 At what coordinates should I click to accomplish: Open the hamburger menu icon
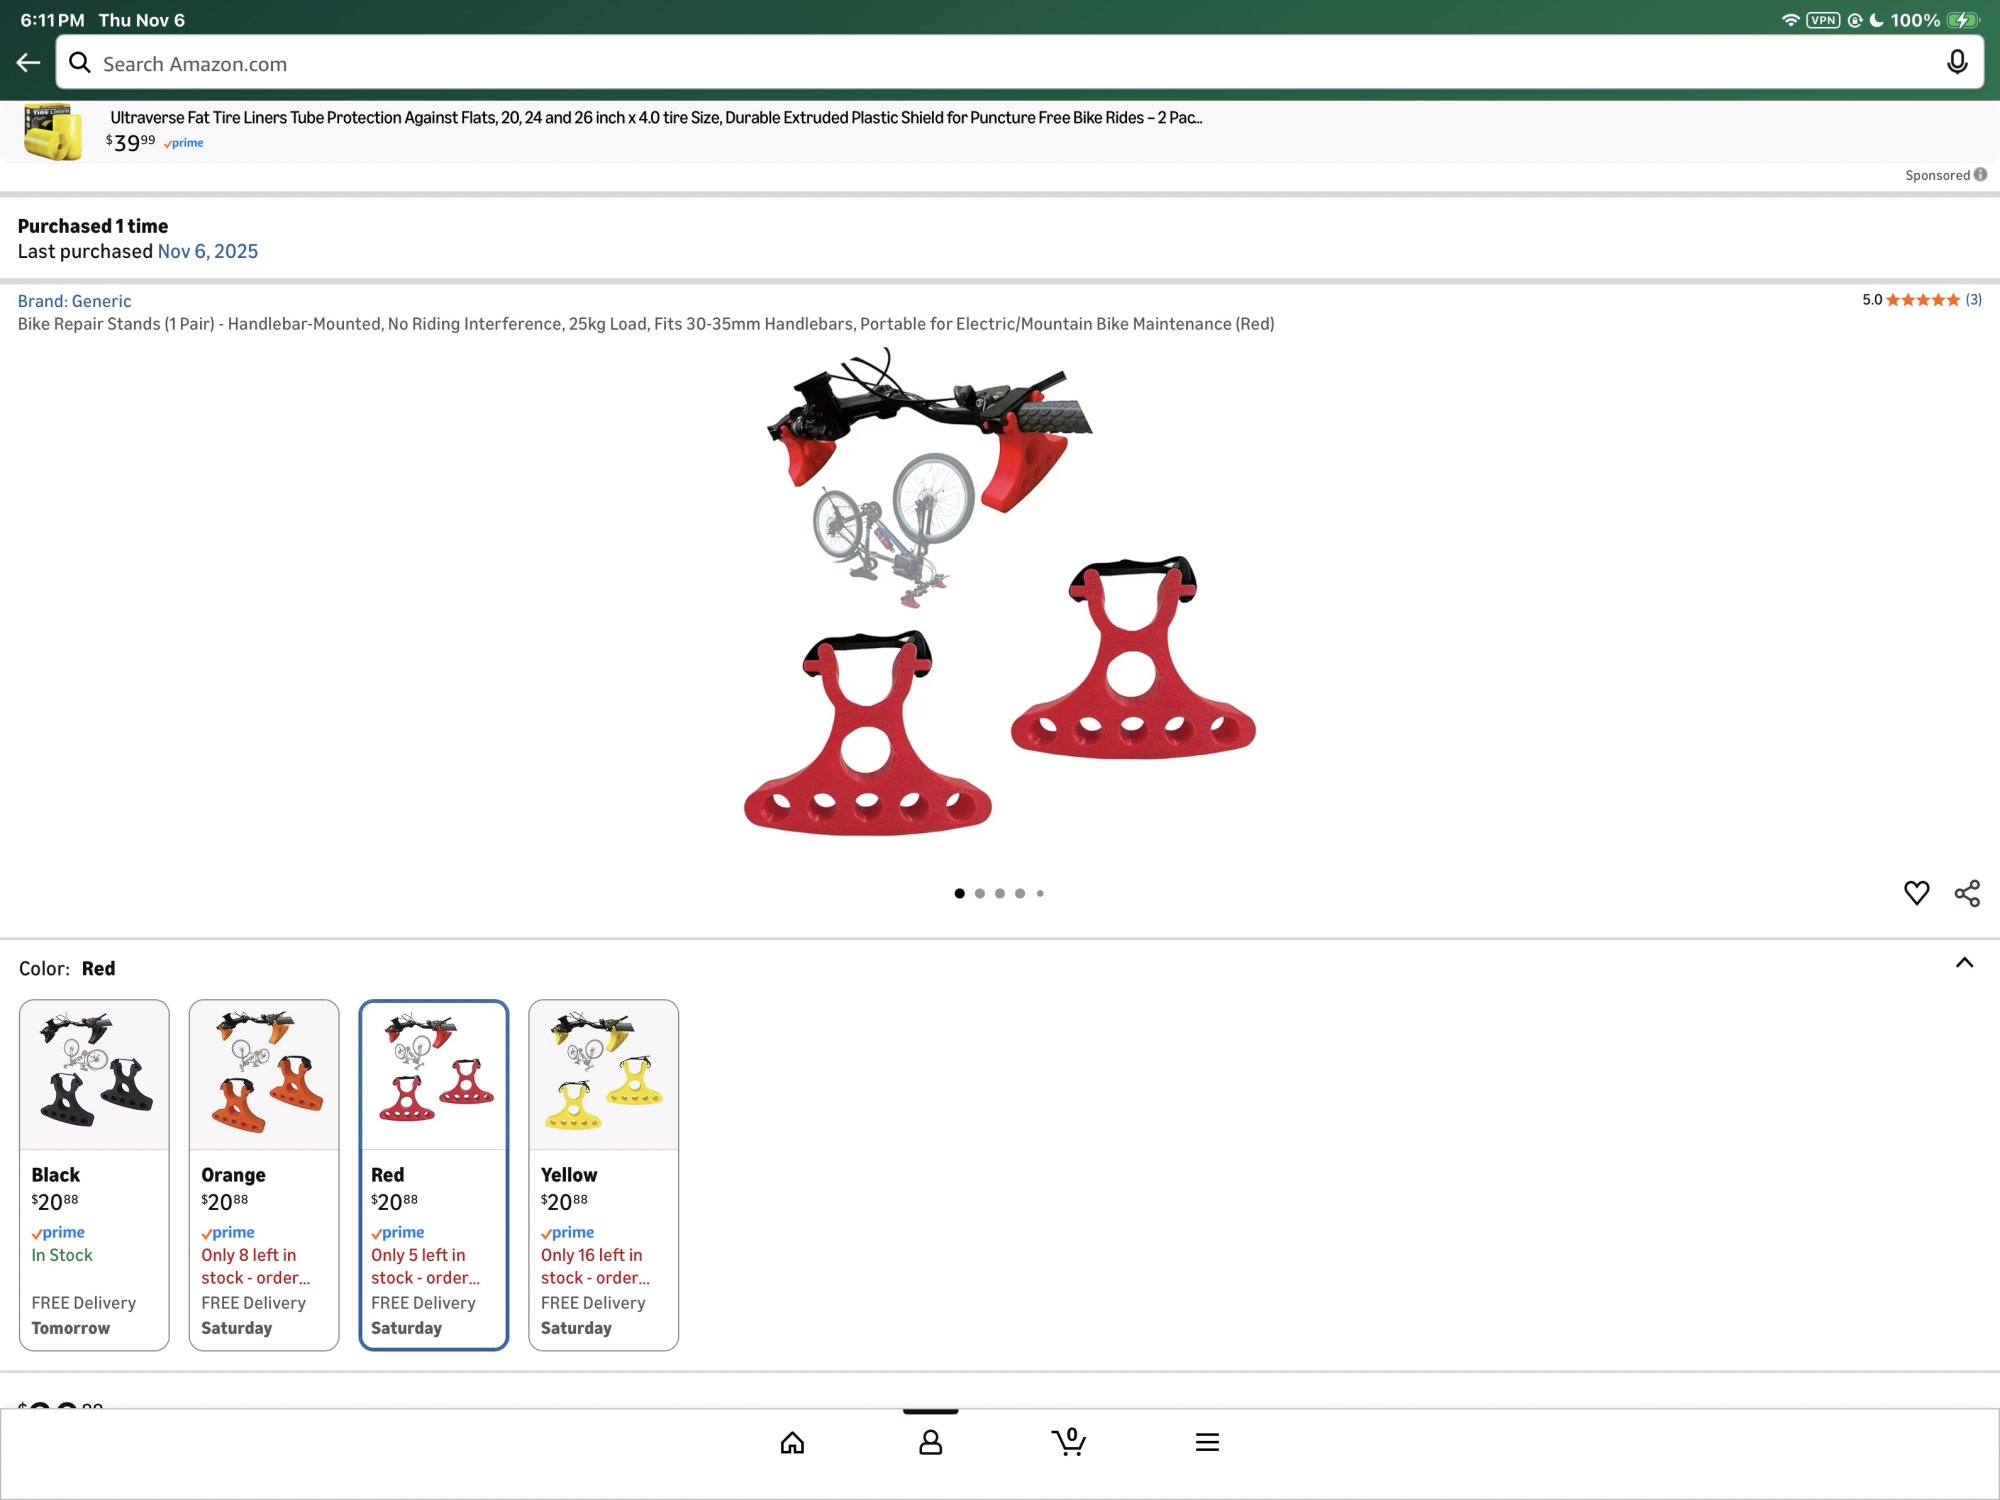[1207, 1442]
